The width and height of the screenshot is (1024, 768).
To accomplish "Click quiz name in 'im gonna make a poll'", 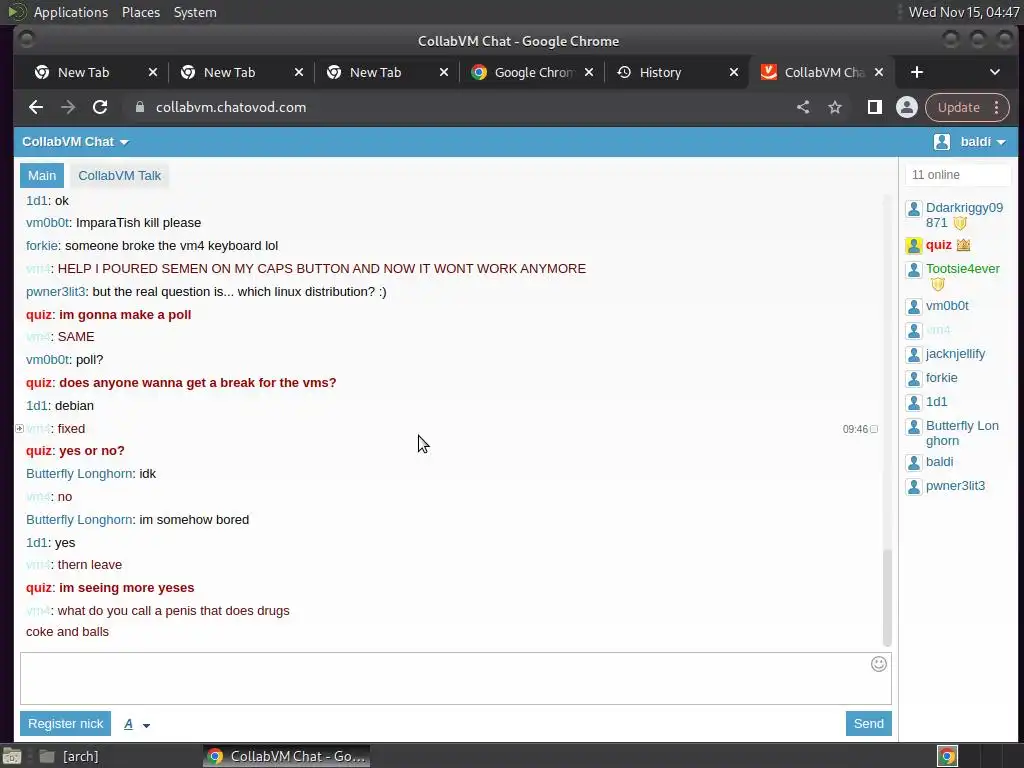I will coord(39,315).
